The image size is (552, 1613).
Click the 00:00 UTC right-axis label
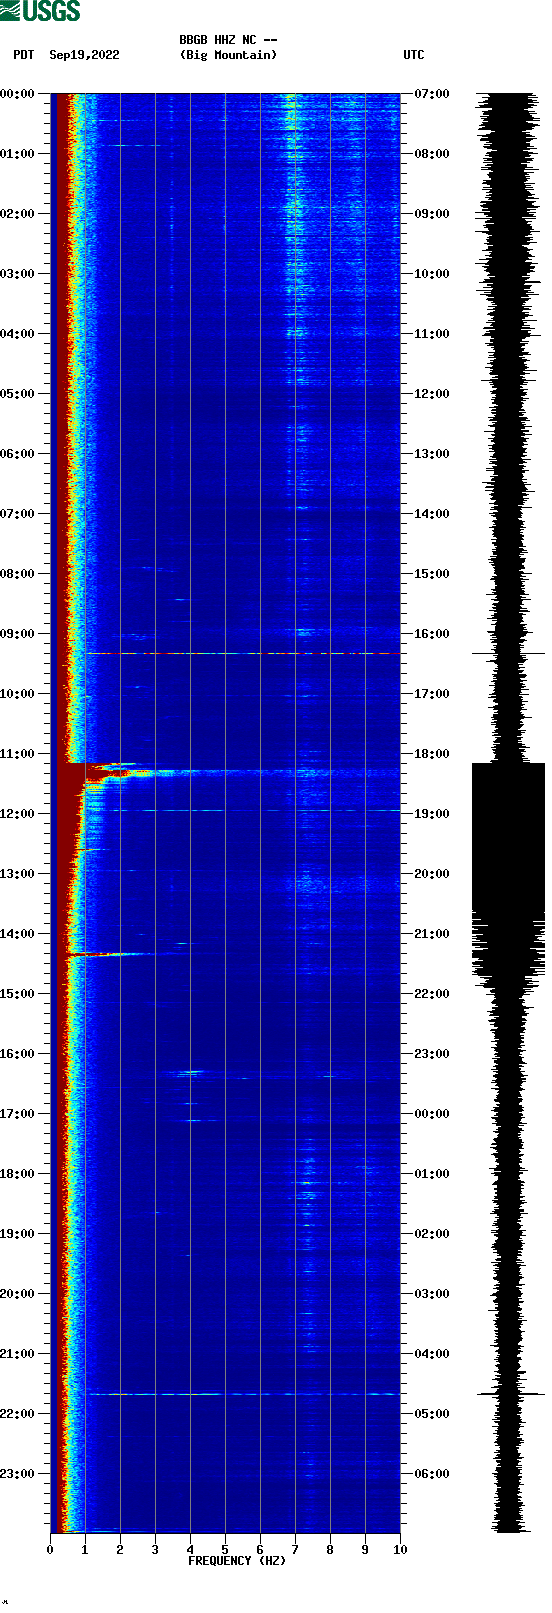[x=432, y=1114]
